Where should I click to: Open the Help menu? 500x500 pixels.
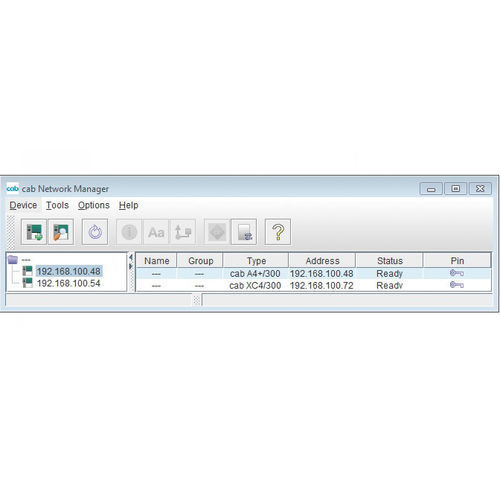[x=128, y=205]
